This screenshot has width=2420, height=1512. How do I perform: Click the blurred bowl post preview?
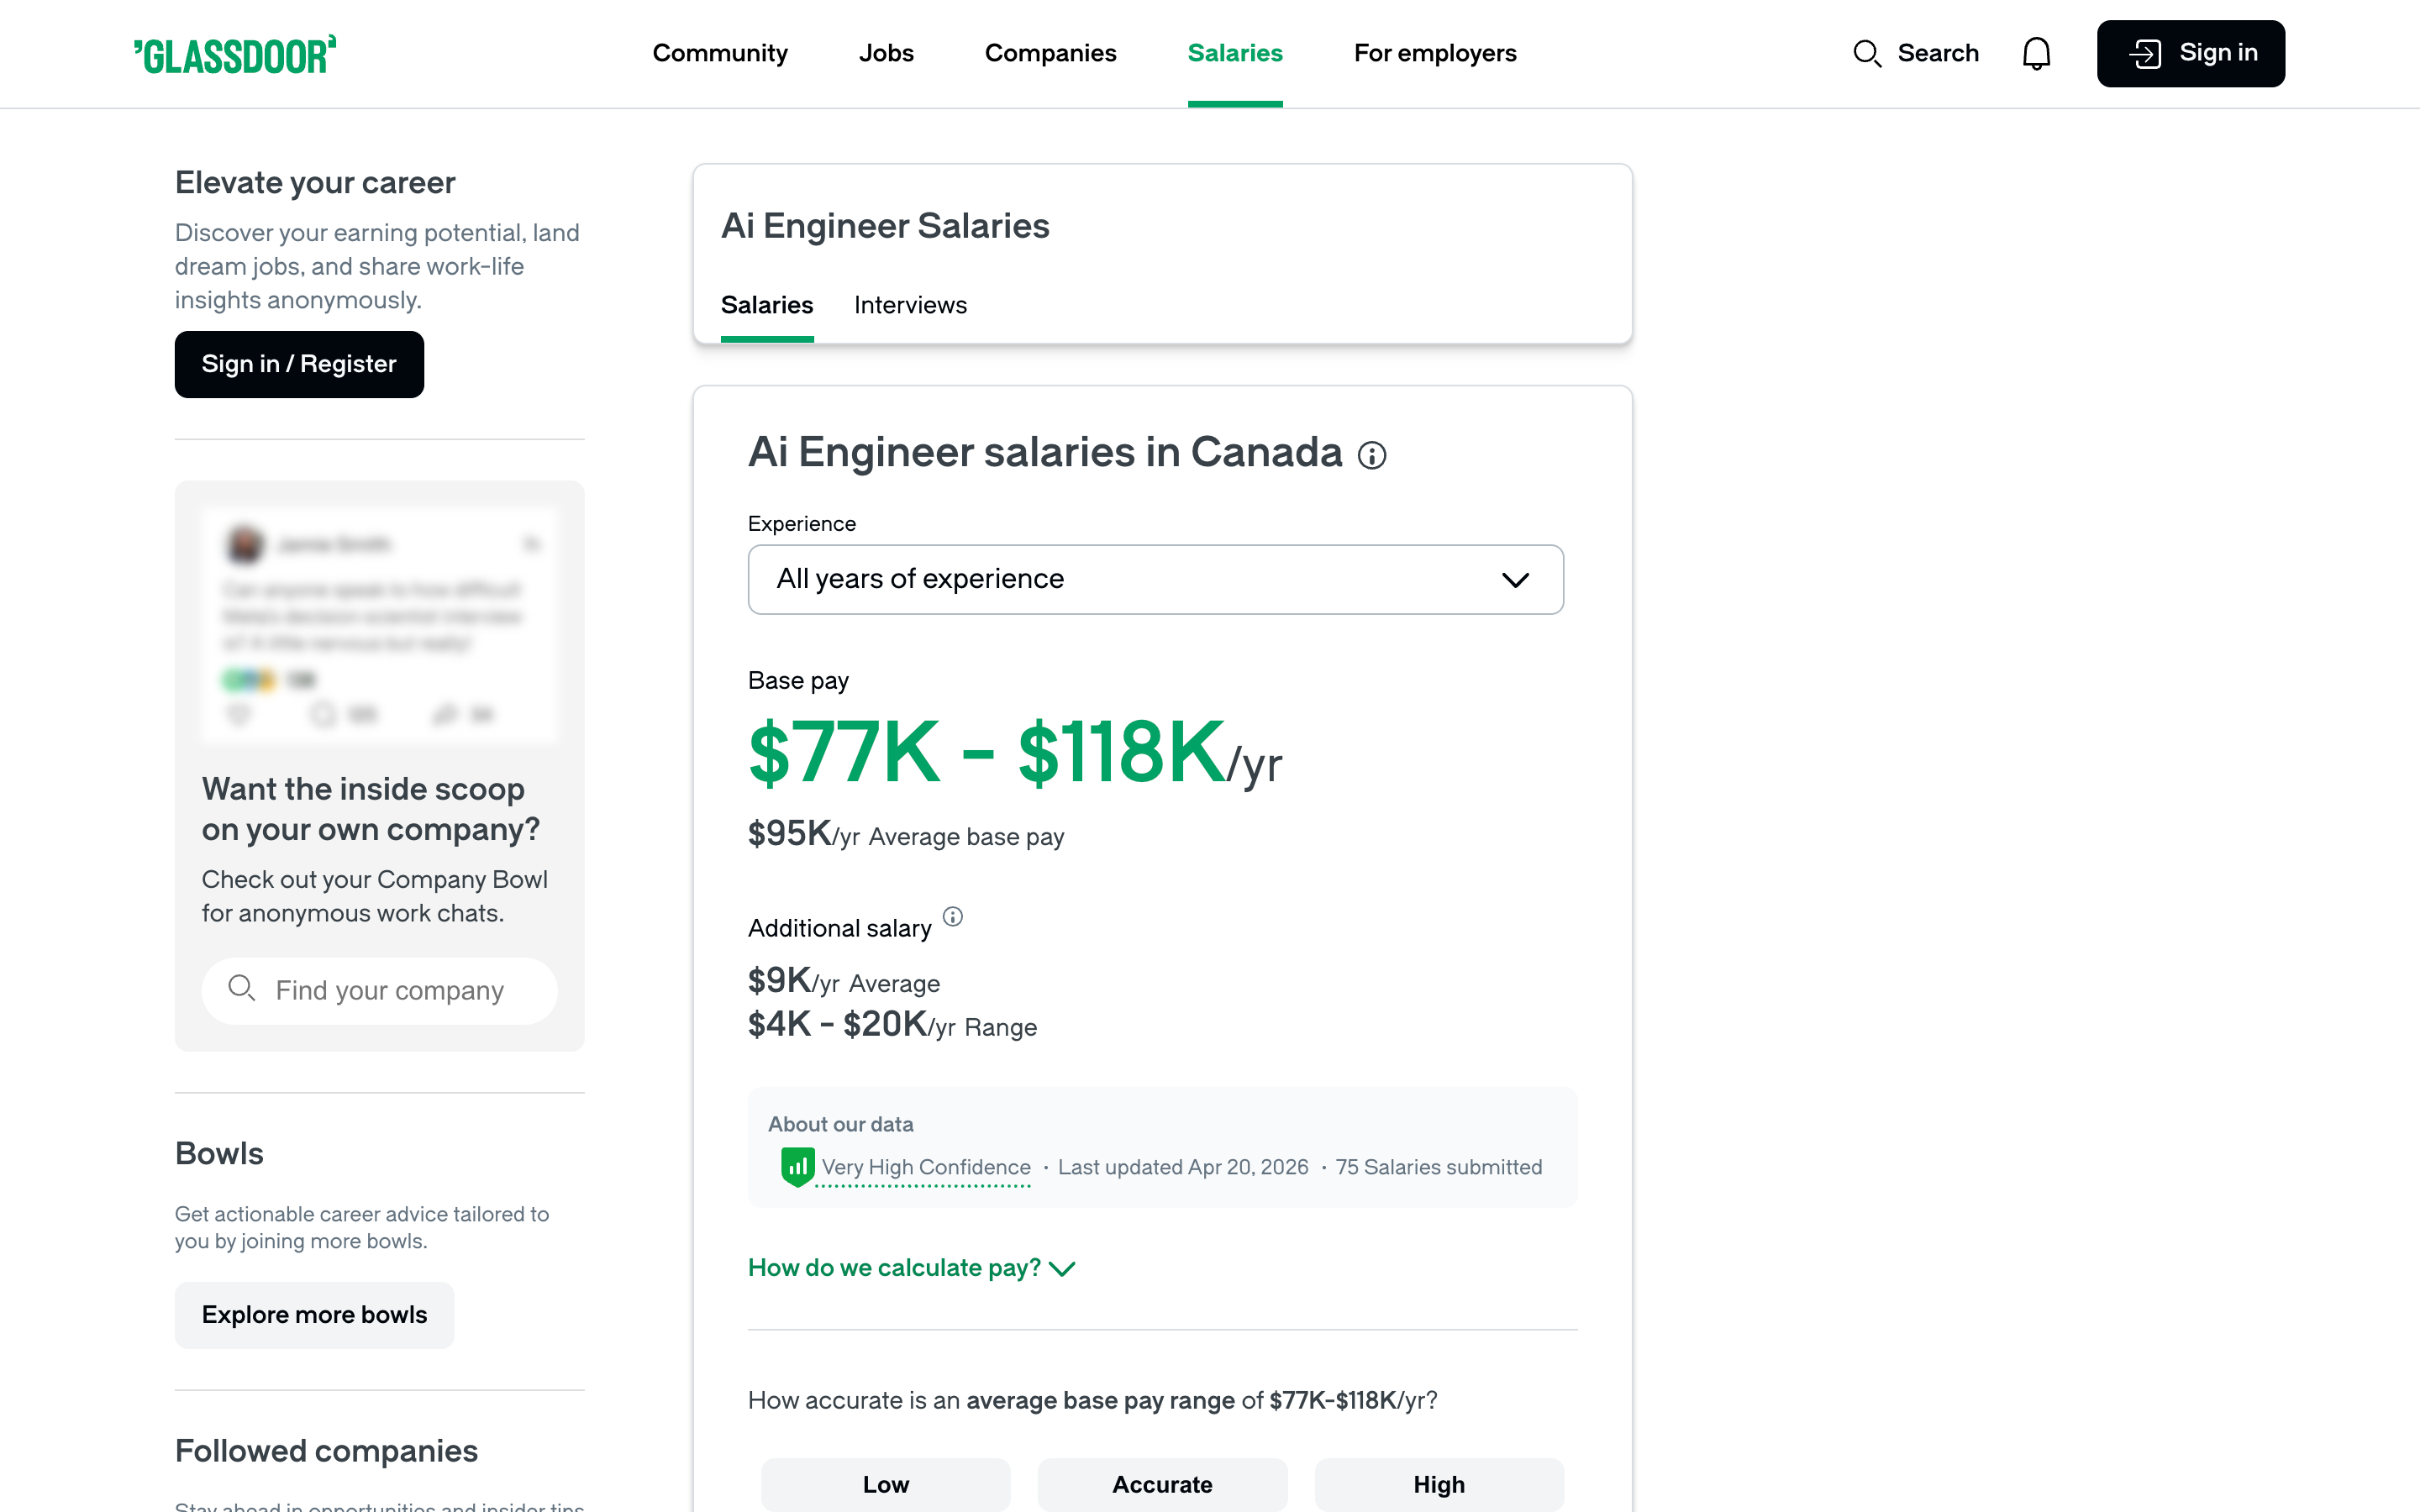coord(379,624)
